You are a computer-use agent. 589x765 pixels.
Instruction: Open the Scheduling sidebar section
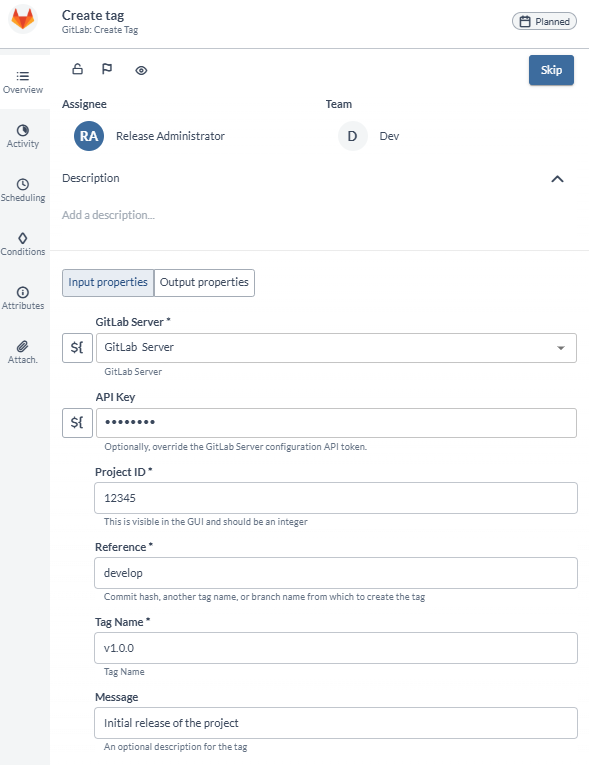tap(23, 190)
